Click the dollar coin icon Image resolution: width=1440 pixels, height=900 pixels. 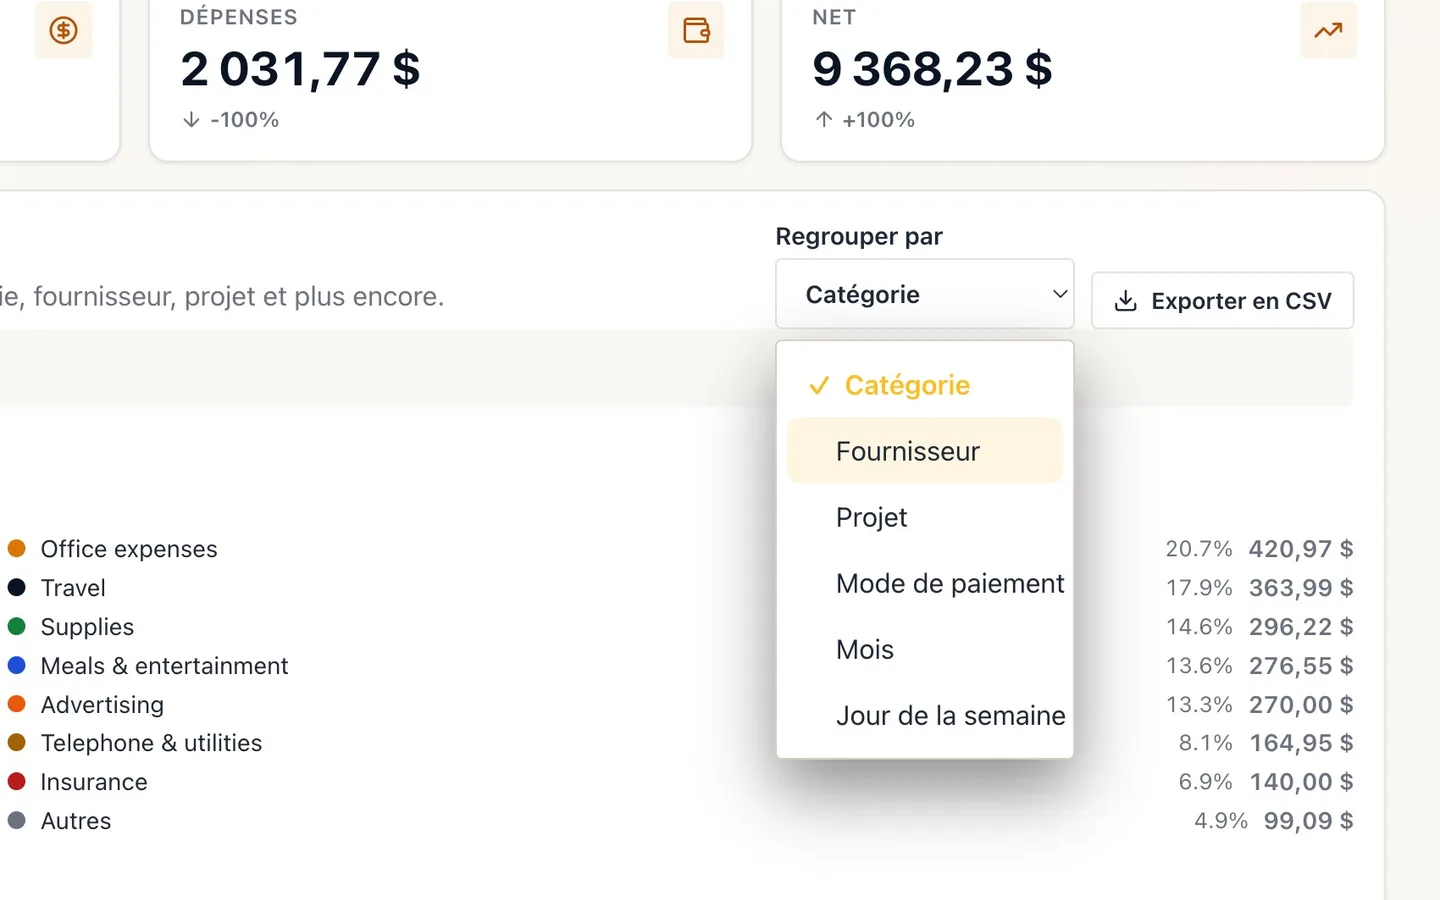[63, 30]
